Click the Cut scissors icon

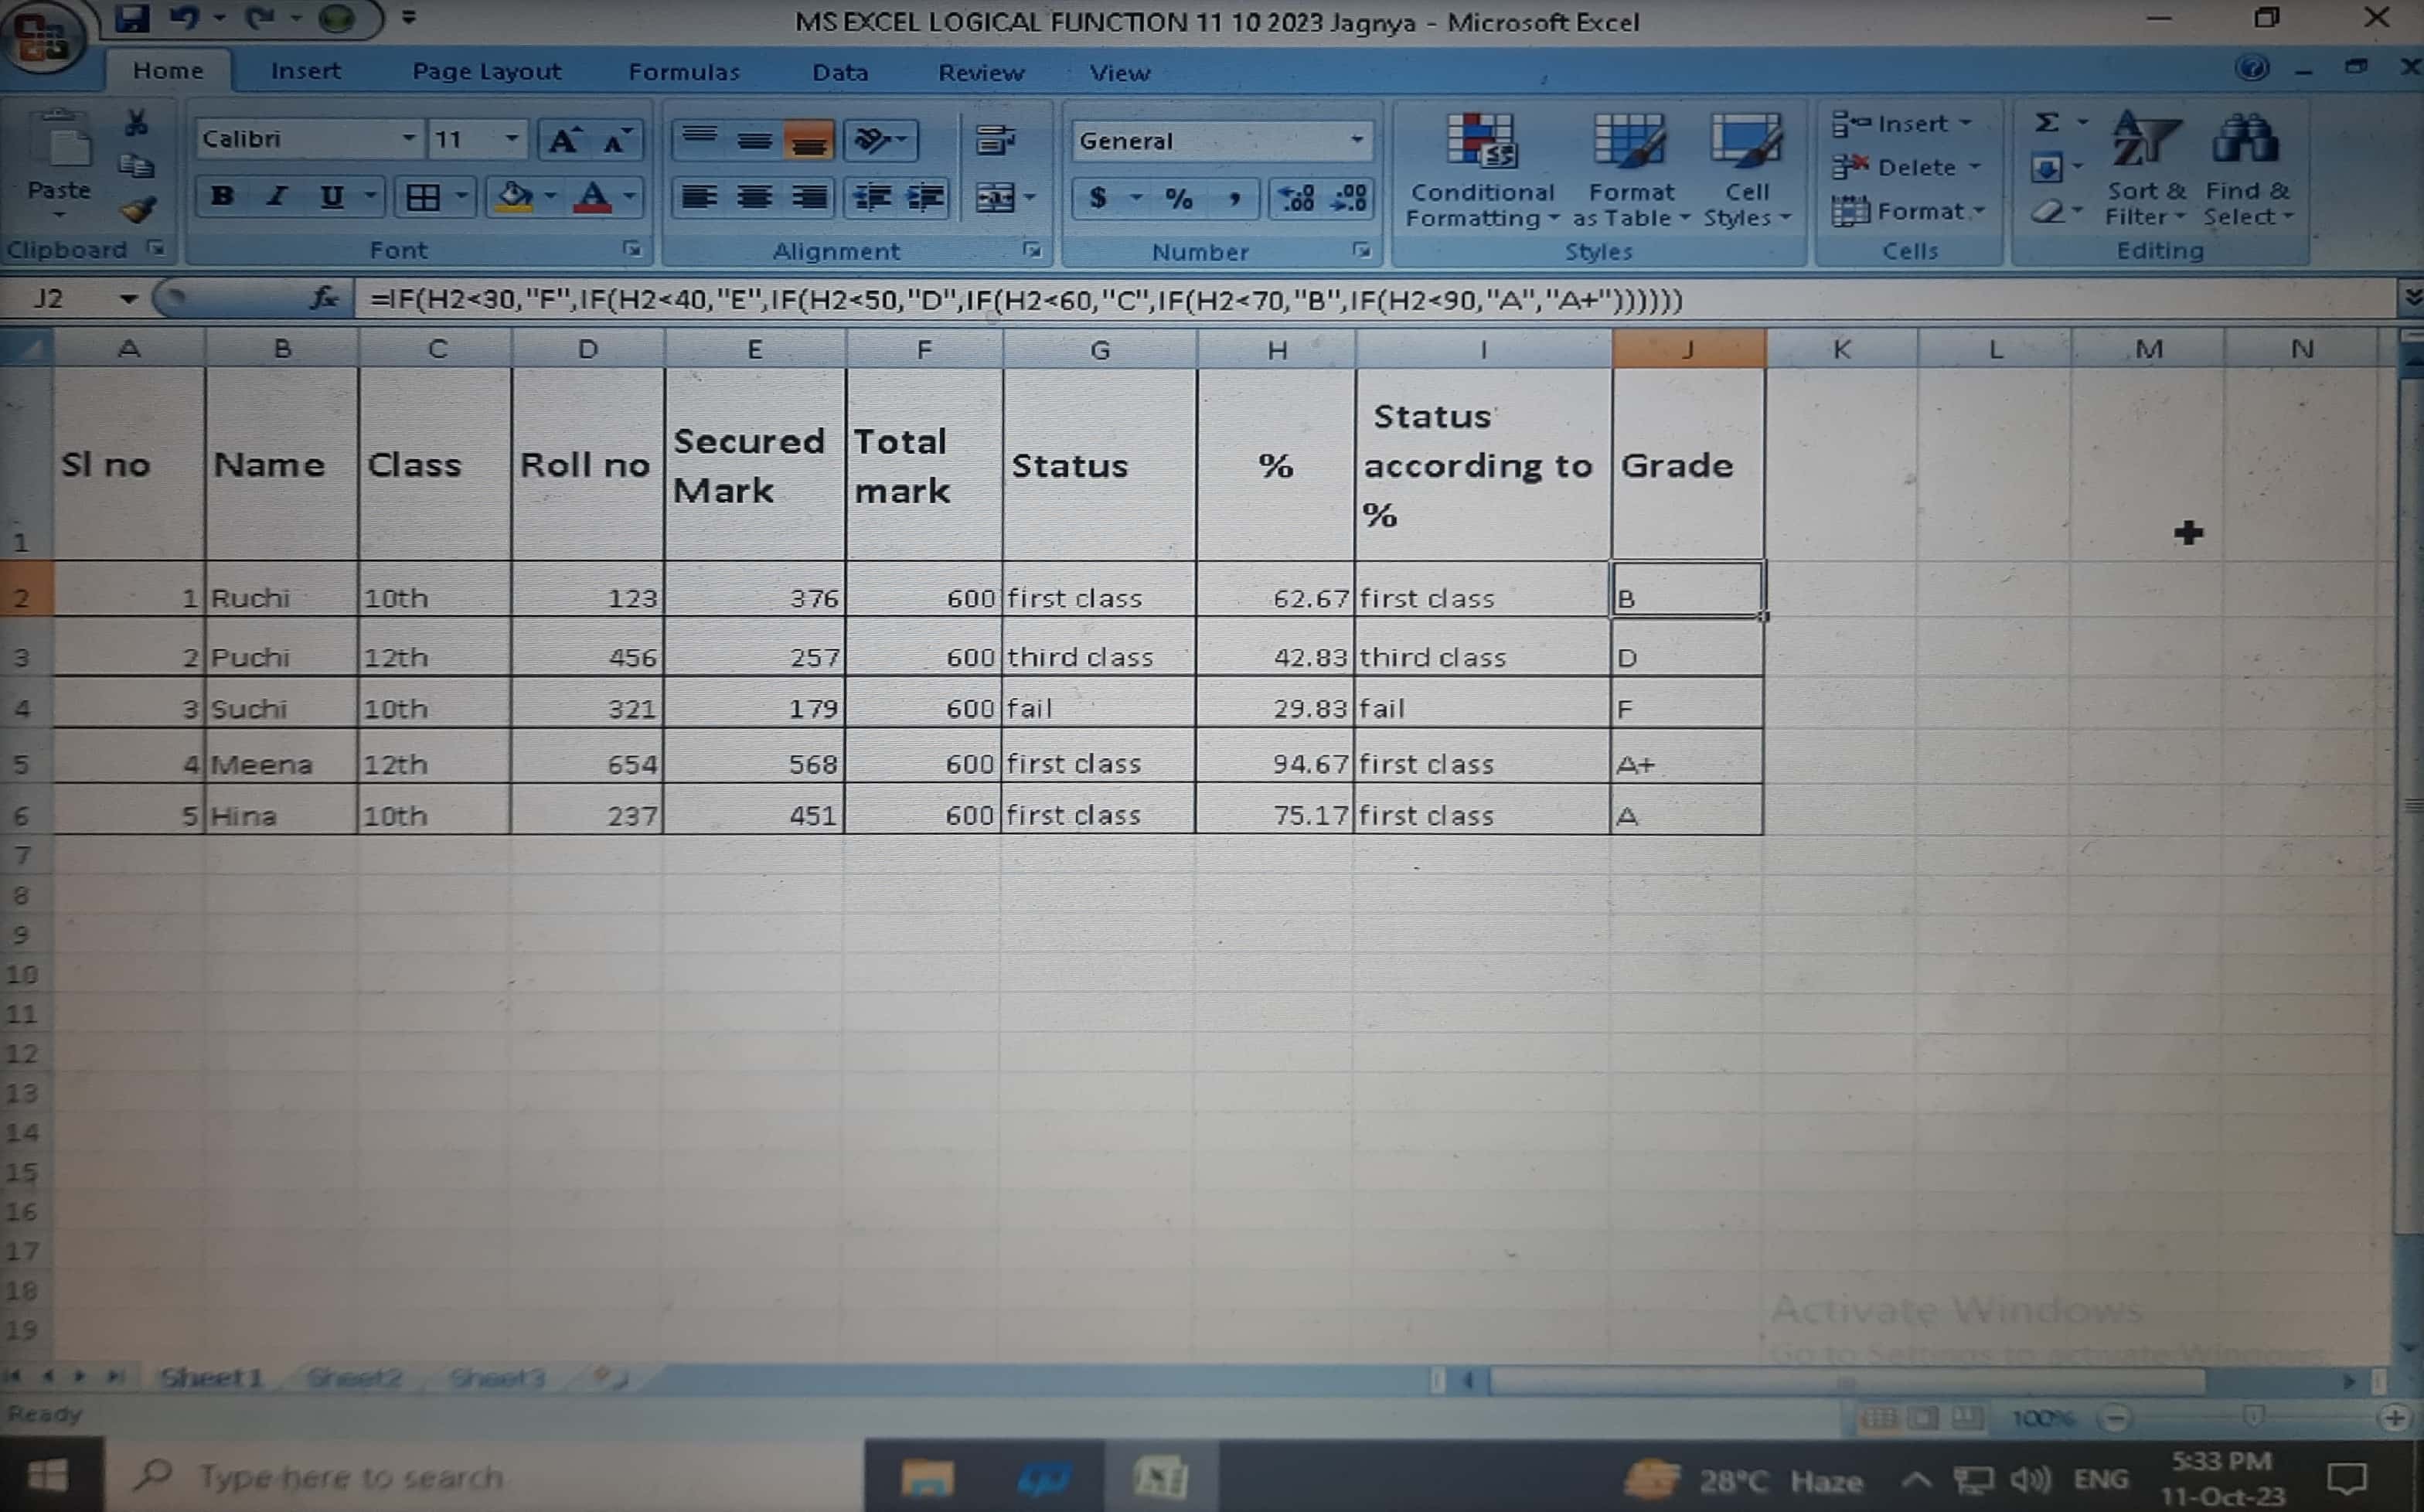[137, 124]
